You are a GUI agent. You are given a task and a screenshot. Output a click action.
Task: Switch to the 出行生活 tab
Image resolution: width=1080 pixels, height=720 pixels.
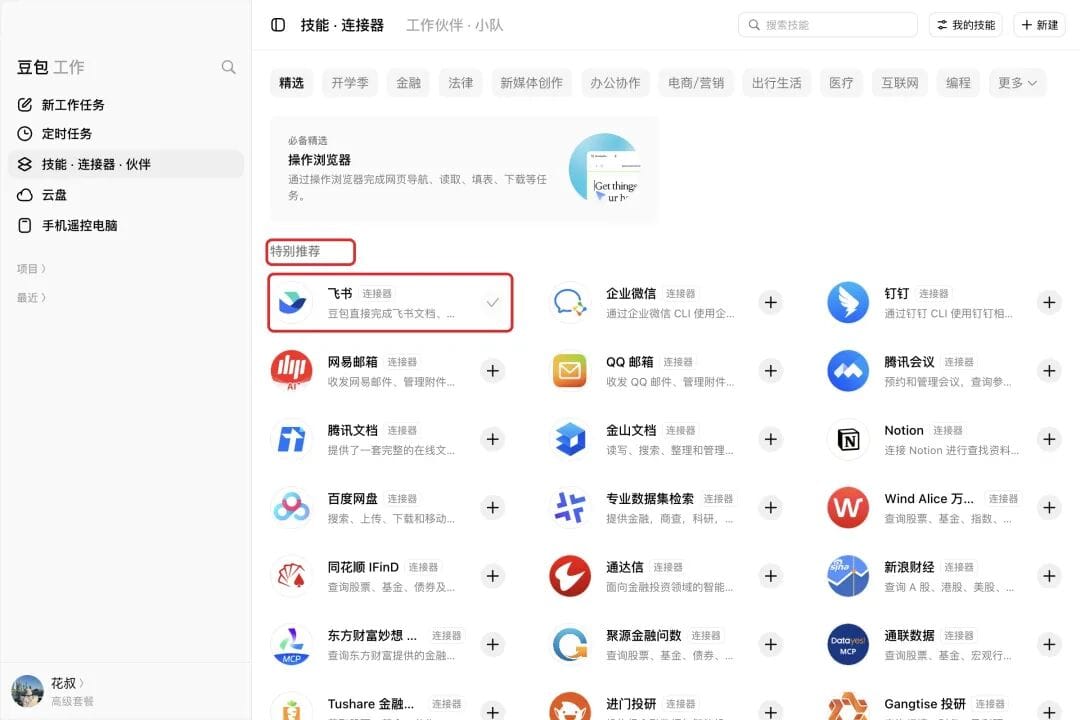(x=776, y=83)
